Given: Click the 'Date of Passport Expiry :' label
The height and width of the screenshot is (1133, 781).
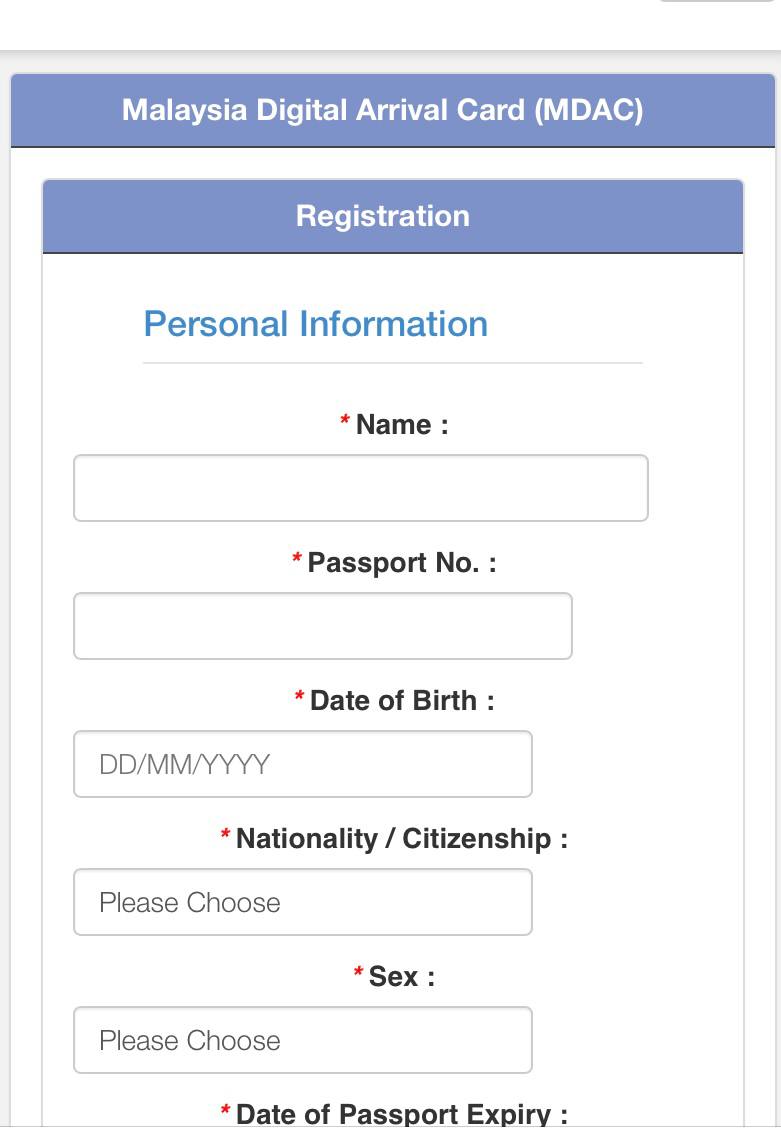Looking at the screenshot, I should tap(402, 1114).
